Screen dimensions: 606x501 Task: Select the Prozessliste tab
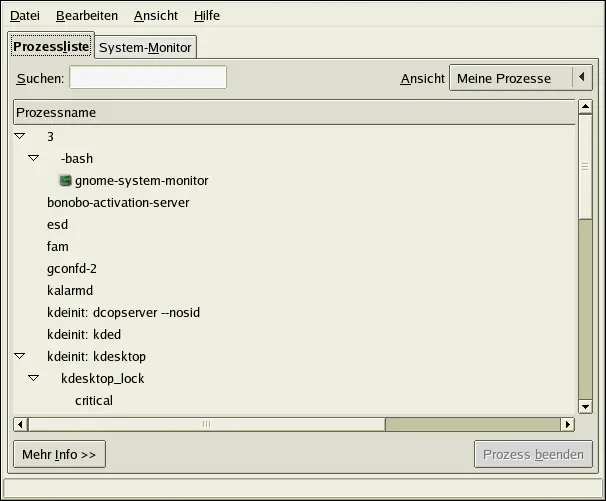[x=51, y=47]
